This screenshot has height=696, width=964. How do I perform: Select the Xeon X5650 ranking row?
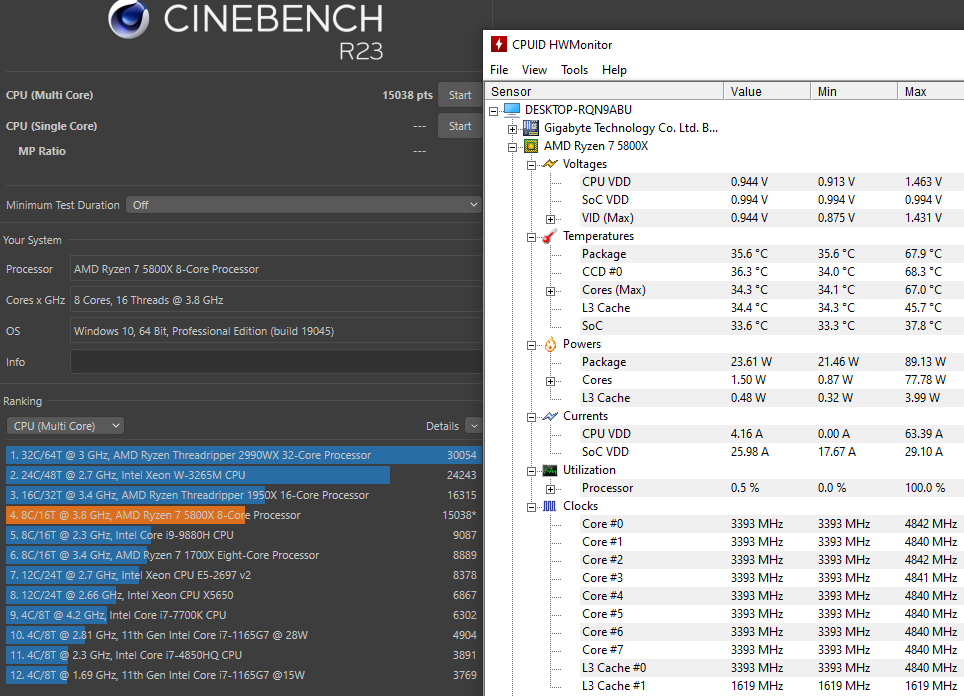(x=243, y=595)
